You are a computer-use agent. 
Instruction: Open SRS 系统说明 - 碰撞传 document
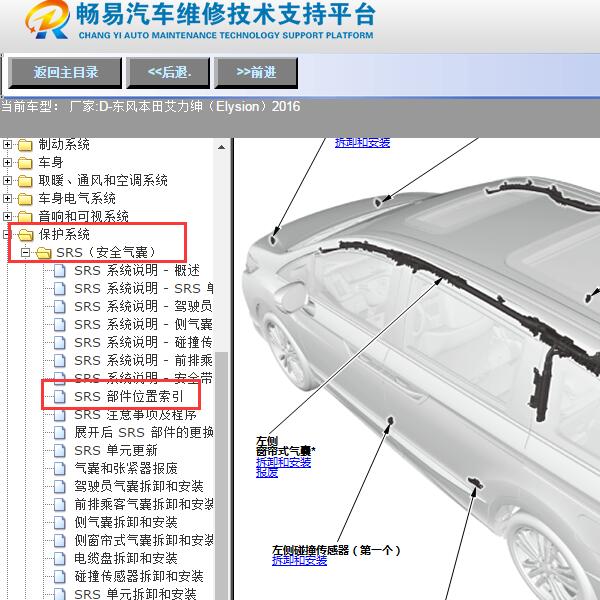[143, 342]
